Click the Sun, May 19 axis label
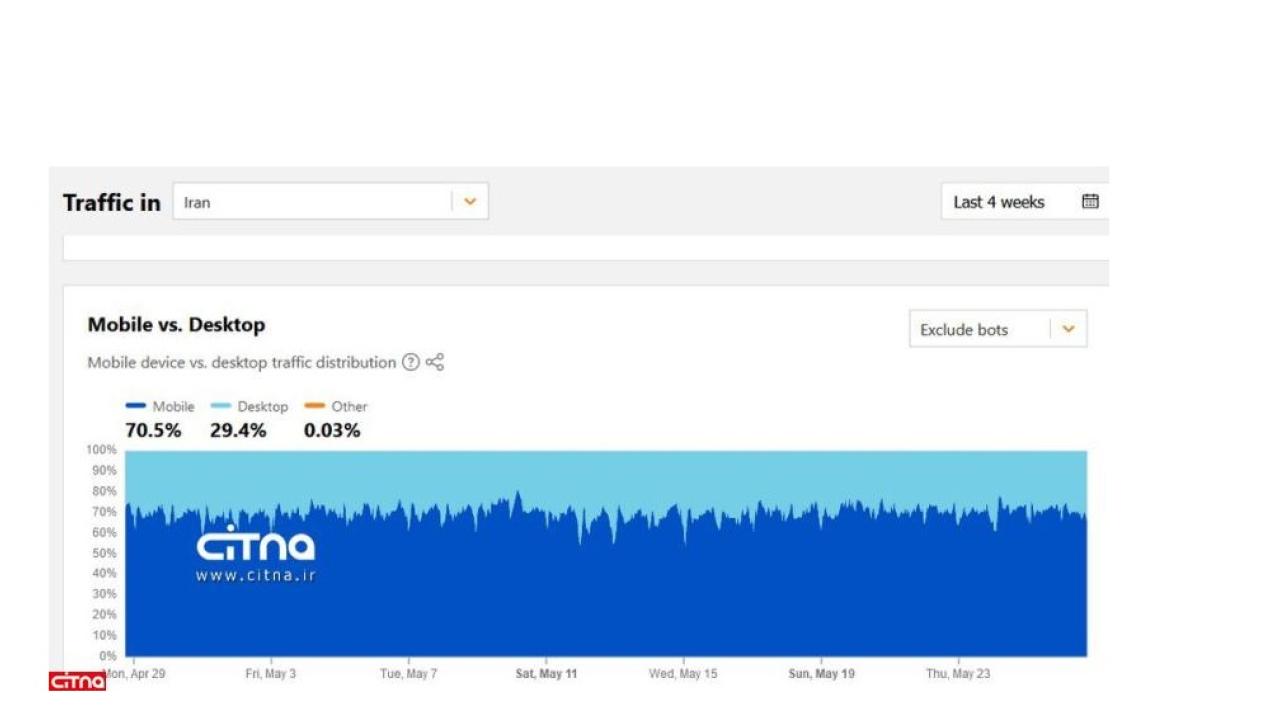The height and width of the screenshot is (720, 1280). [821, 674]
